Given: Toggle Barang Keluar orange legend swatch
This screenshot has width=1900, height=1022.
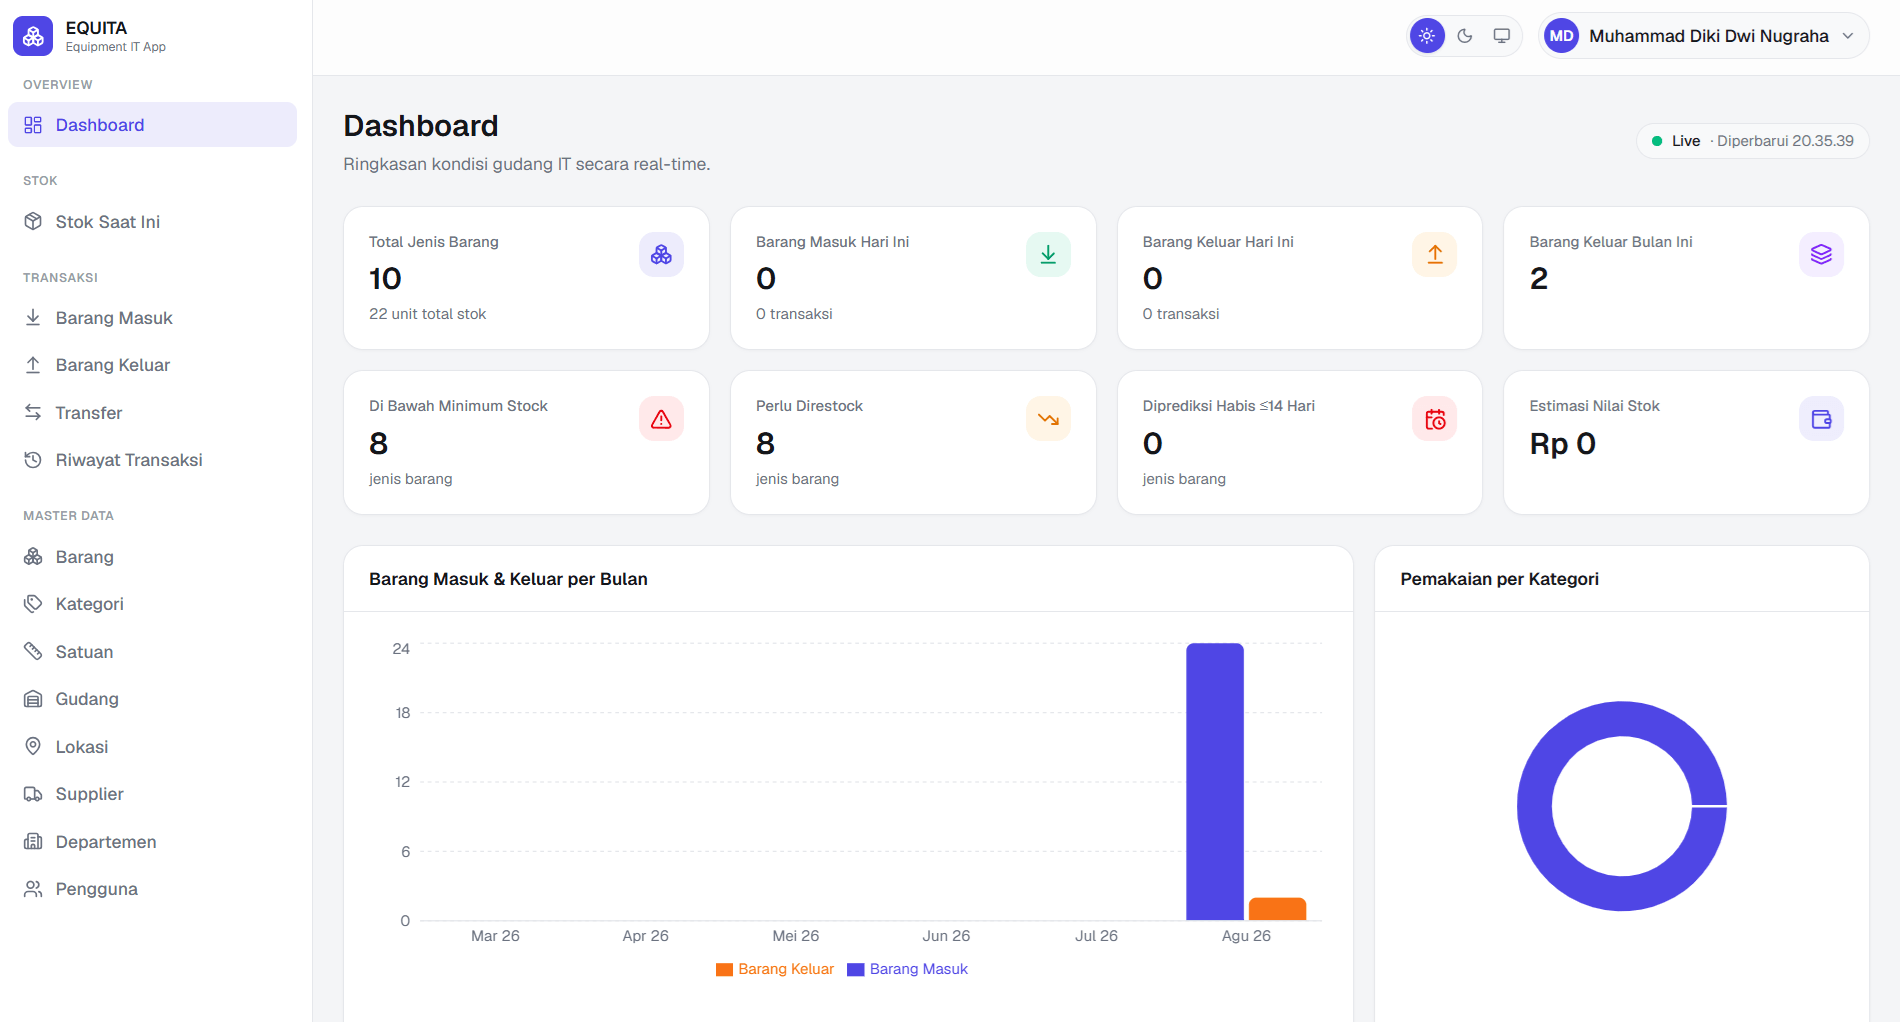Looking at the screenshot, I should (x=724, y=969).
